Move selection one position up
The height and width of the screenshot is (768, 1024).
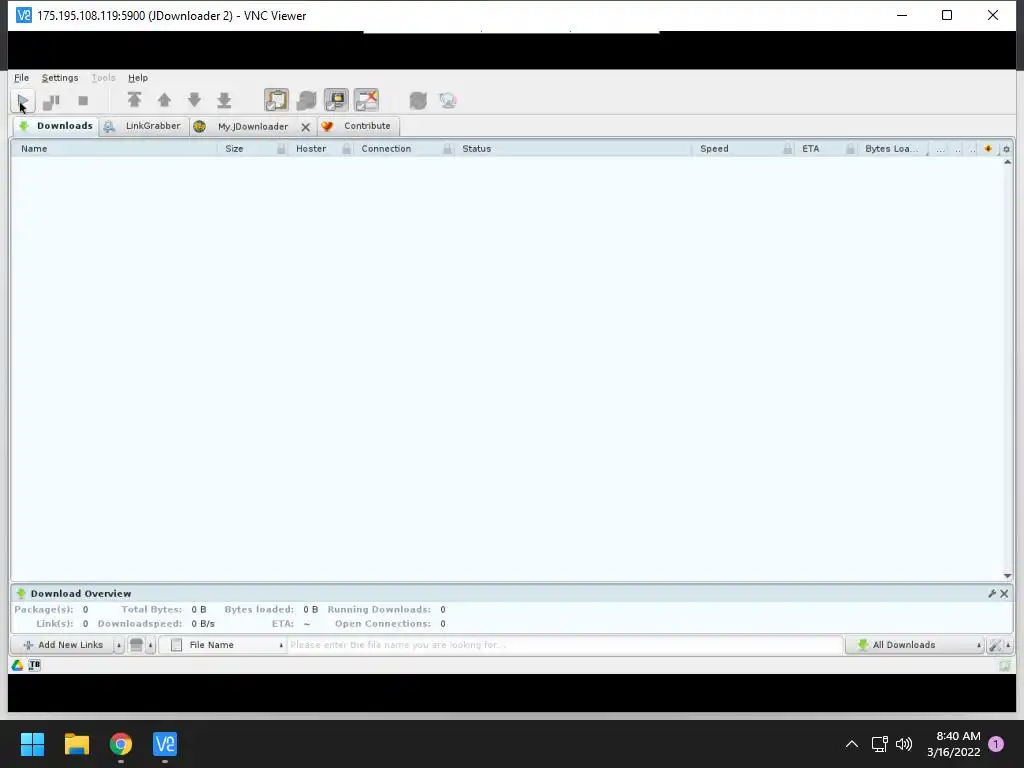tap(164, 100)
